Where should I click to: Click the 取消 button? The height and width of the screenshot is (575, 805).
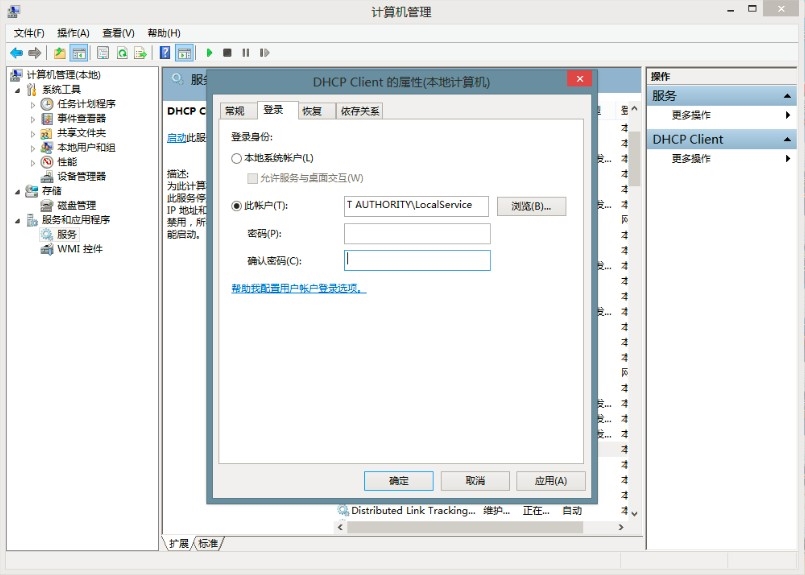click(475, 481)
